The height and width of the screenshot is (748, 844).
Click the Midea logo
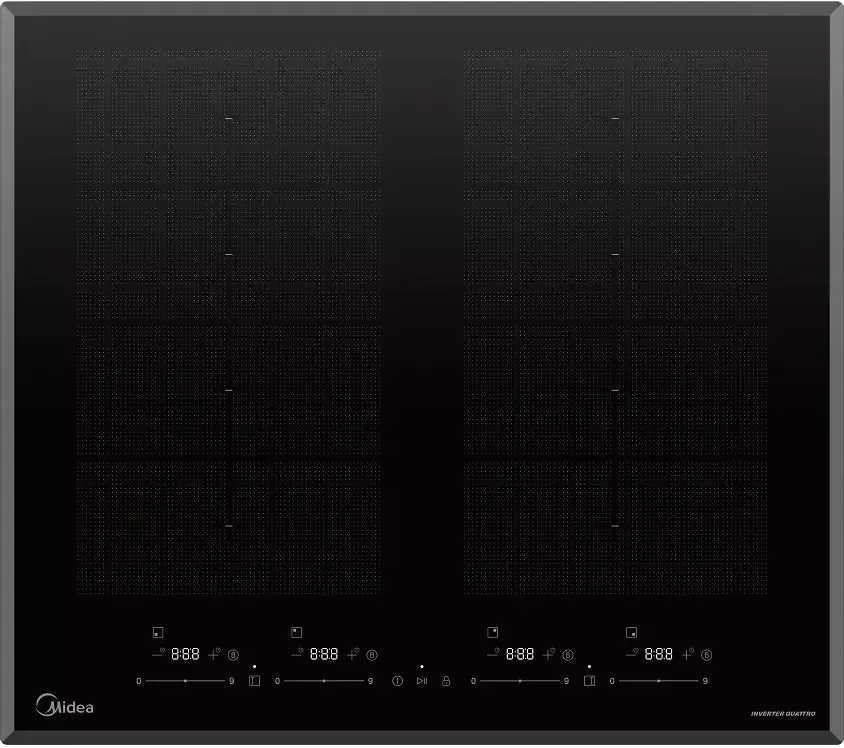coord(65,705)
